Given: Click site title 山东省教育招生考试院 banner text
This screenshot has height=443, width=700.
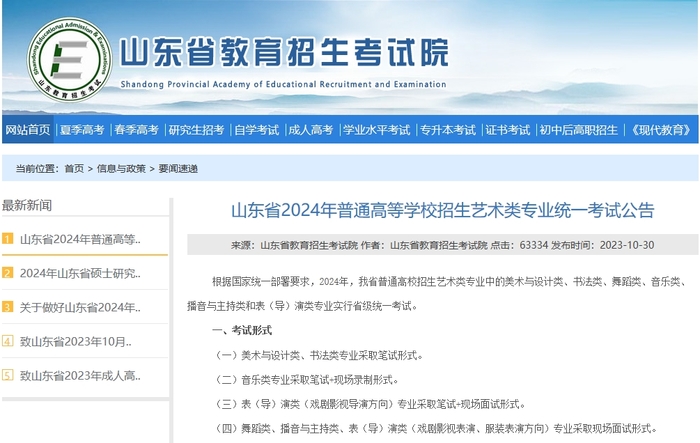Looking at the screenshot, I should tap(284, 53).
